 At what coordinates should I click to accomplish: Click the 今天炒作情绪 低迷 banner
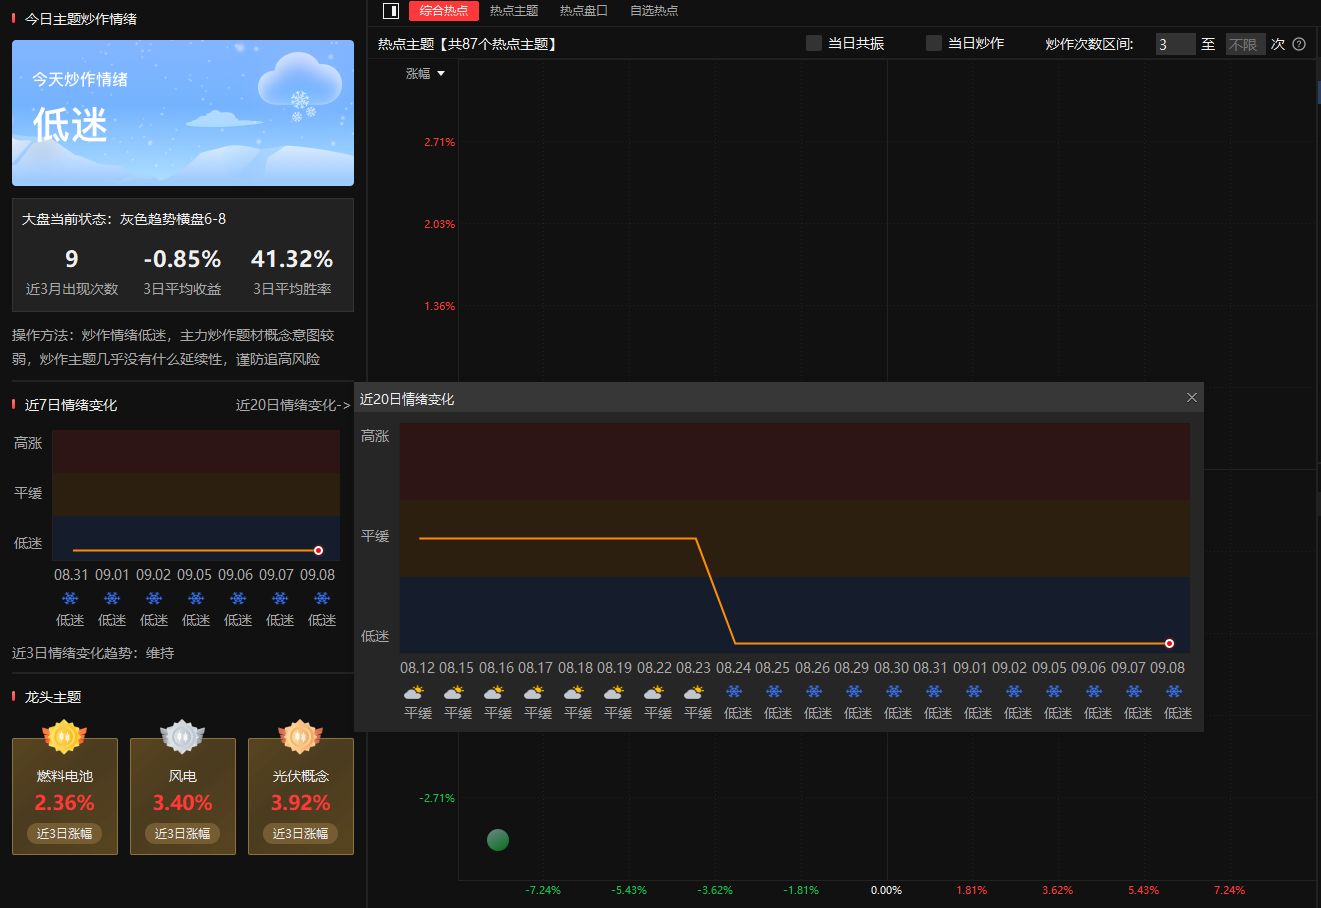(183, 113)
